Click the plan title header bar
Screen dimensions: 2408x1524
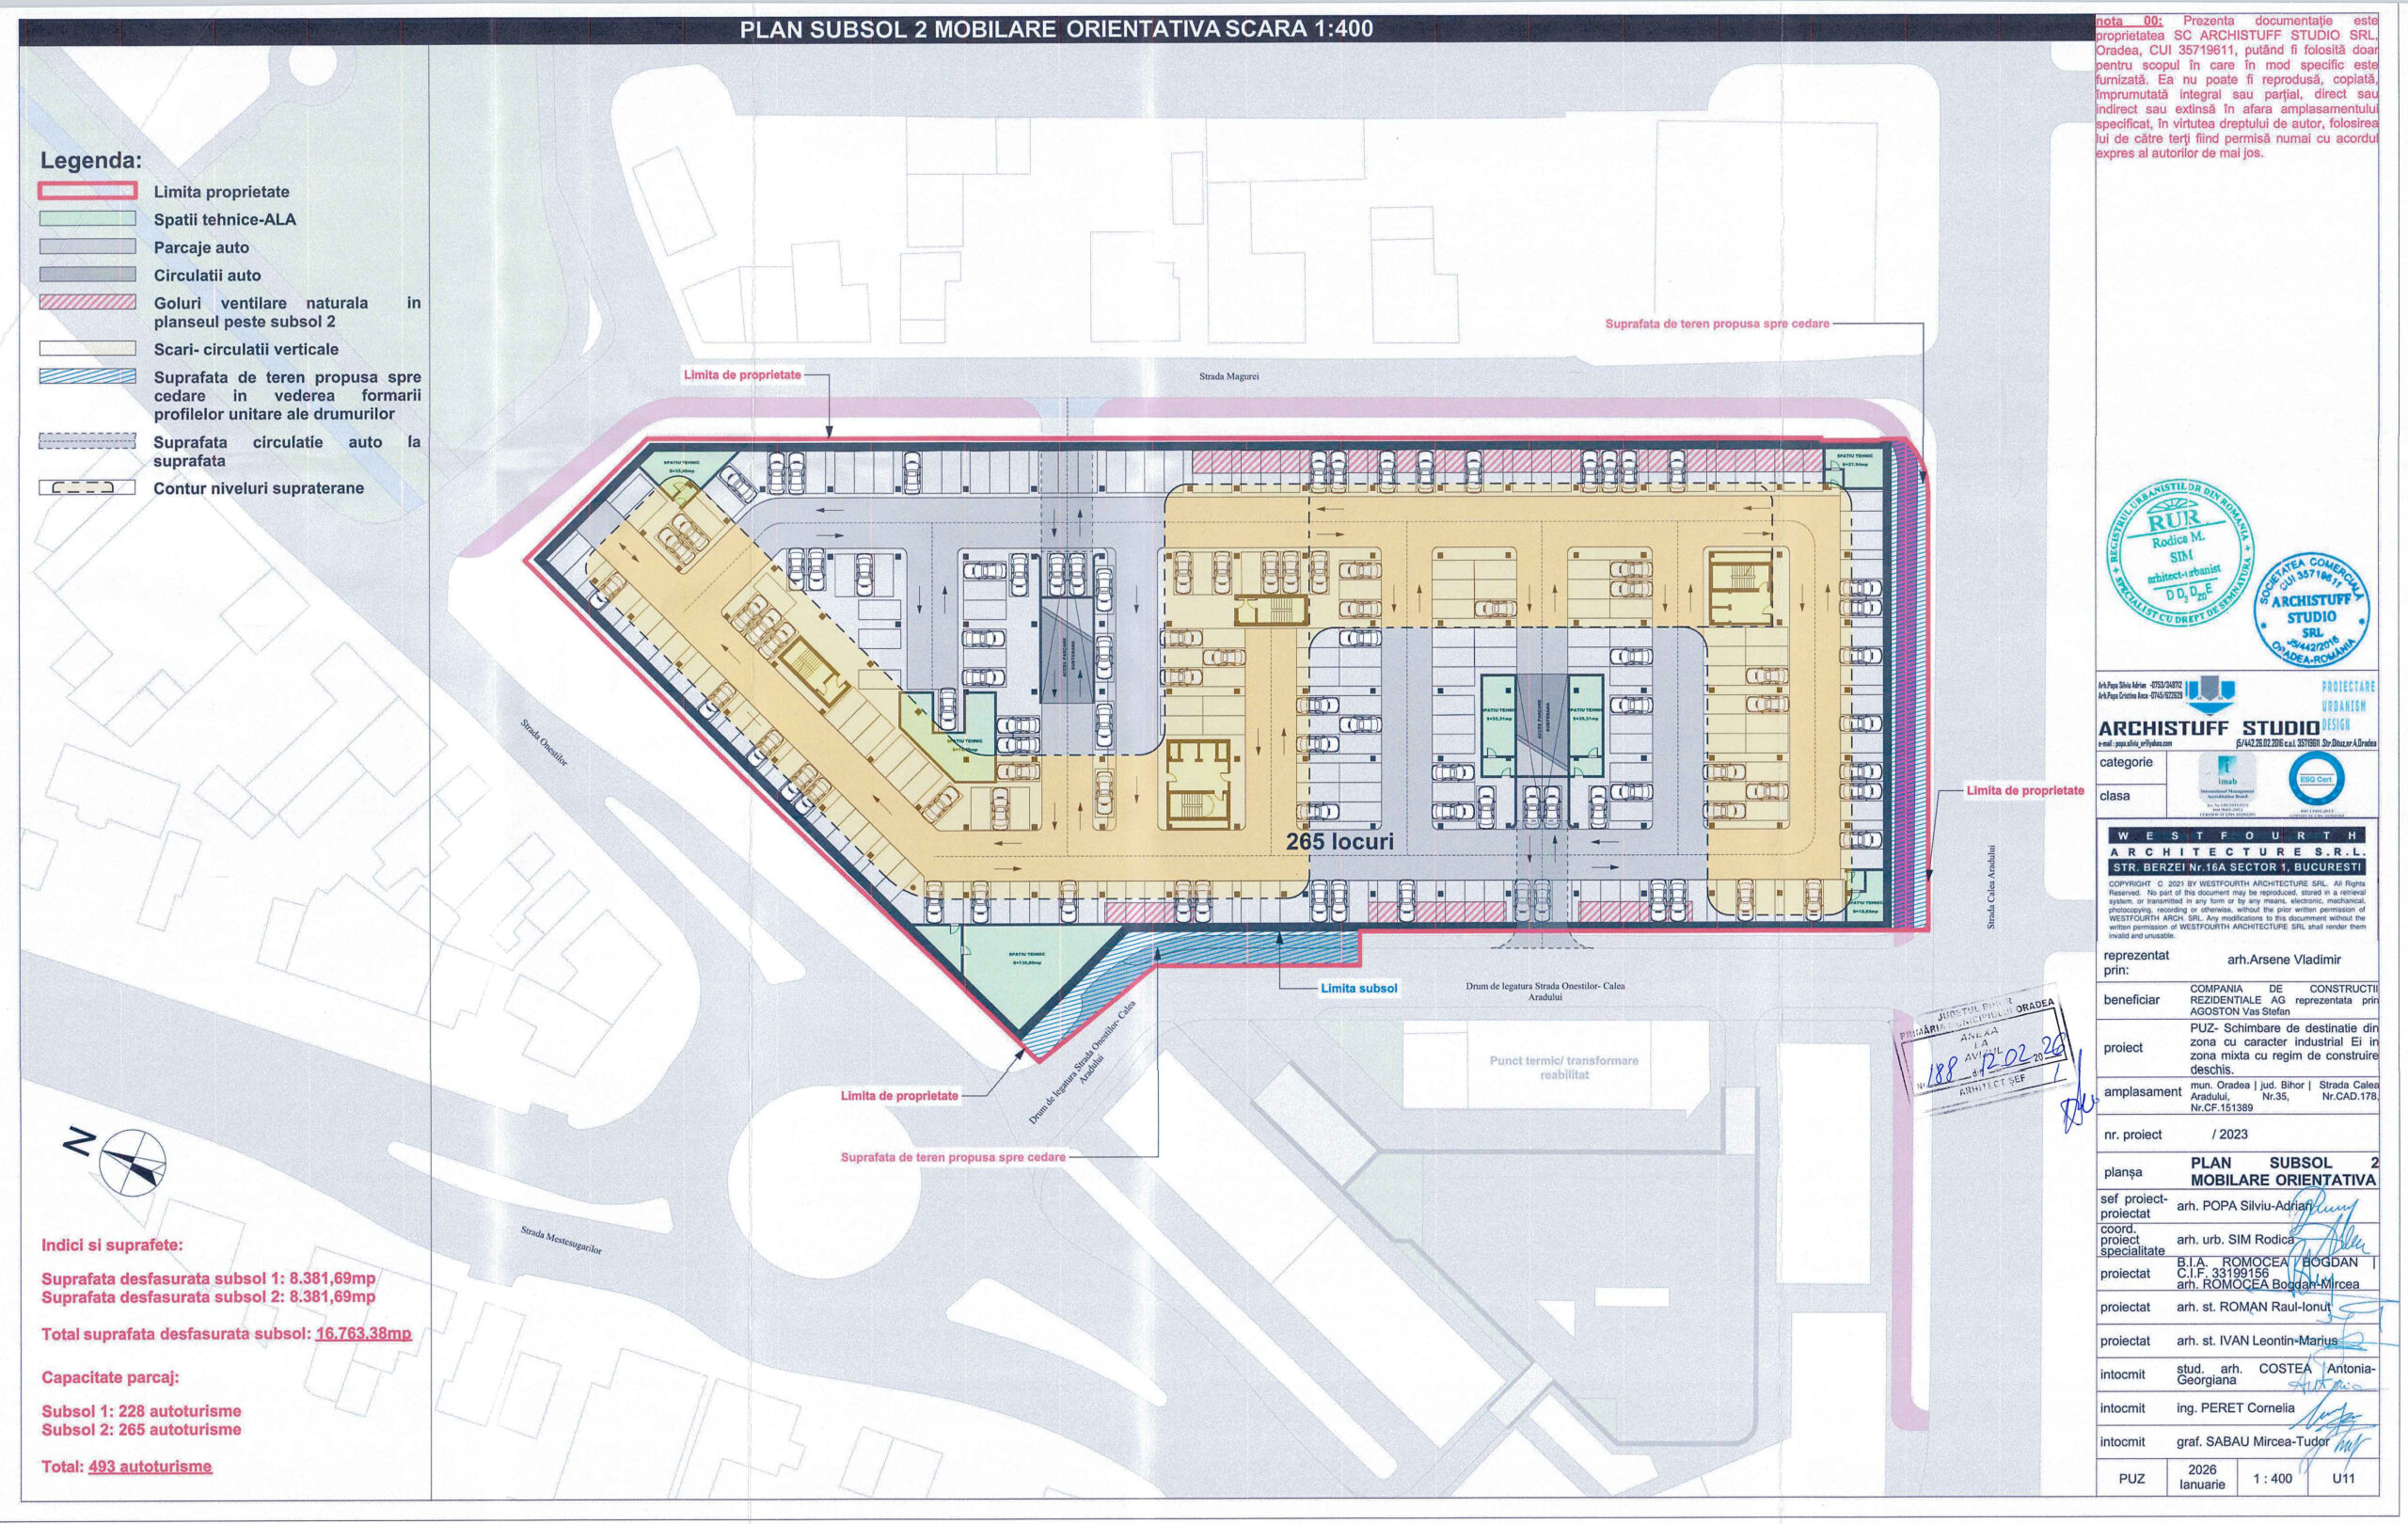1055,29
